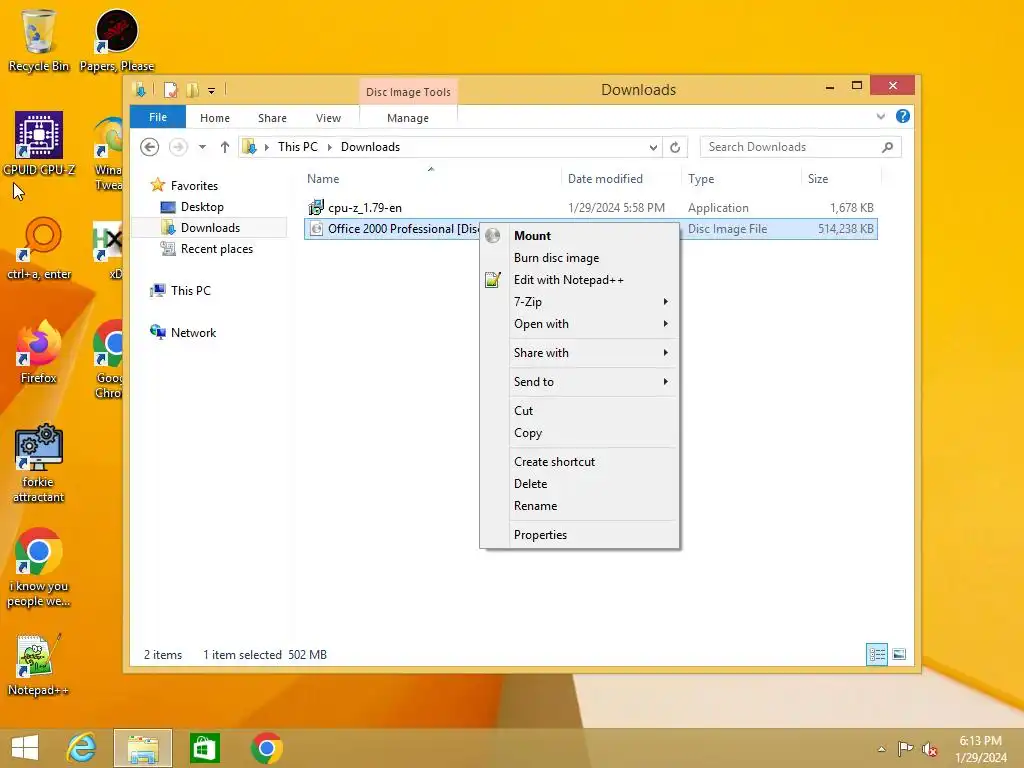The height and width of the screenshot is (768, 1024).
Task: Select the cpu-z_1.79-en file
Action: [x=590, y=208]
